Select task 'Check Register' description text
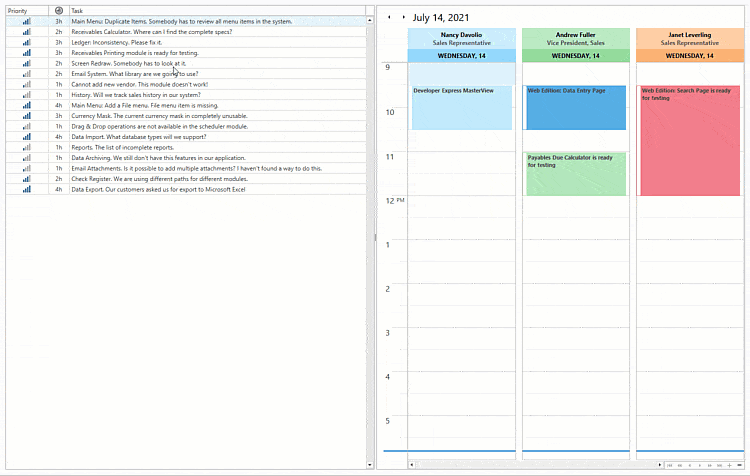The width and height of the screenshot is (750, 476). 159,179
